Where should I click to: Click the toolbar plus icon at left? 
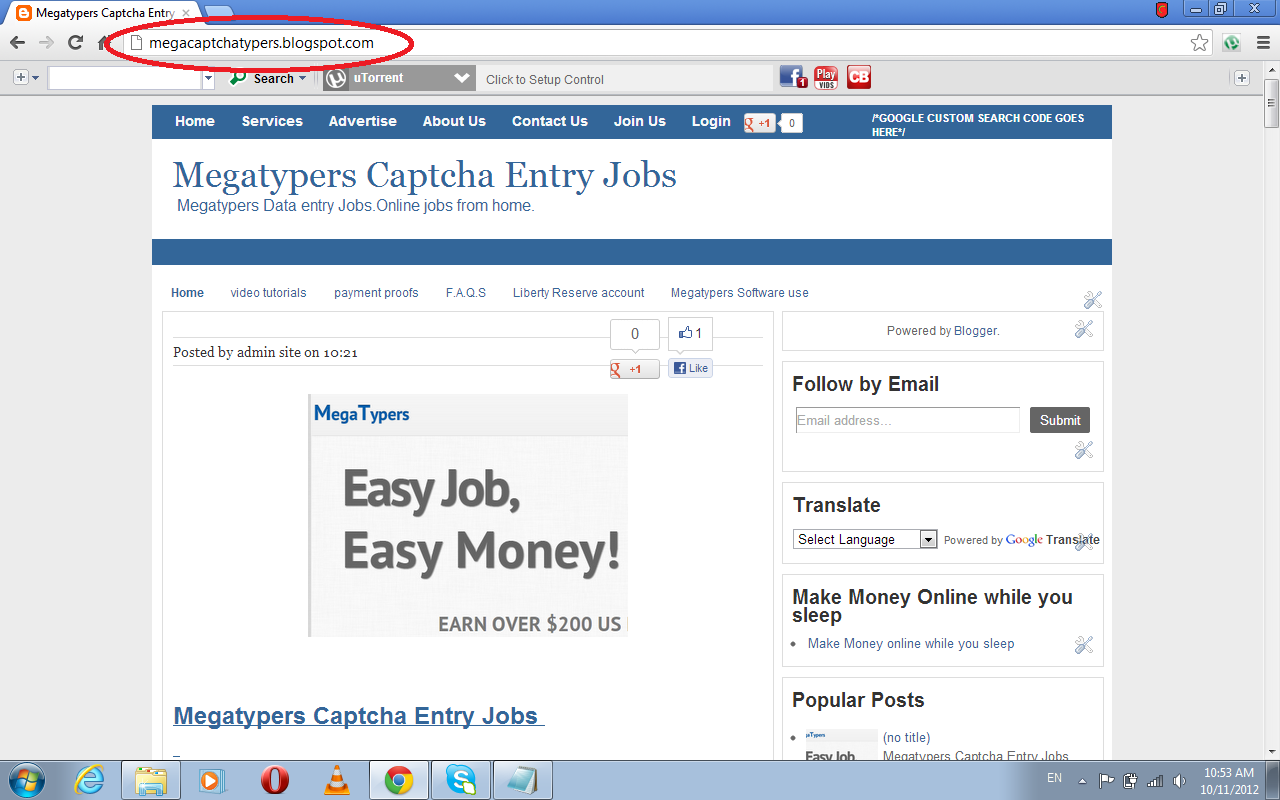pyautogui.click(x=21, y=78)
